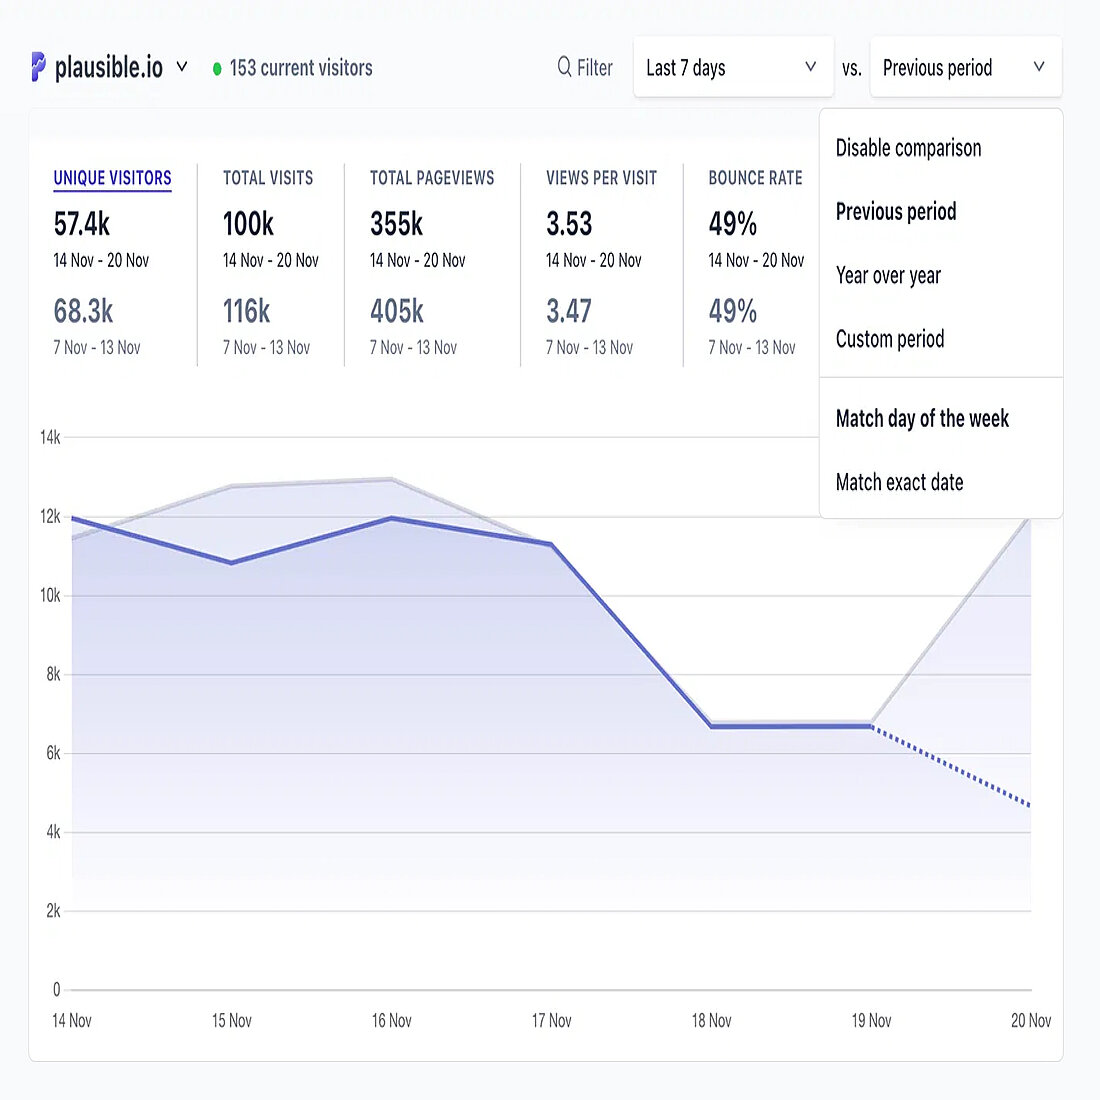Open the comparison period dropdown next to vs.
1100x1100 pixels.
pyautogui.click(x=963, y=67)
